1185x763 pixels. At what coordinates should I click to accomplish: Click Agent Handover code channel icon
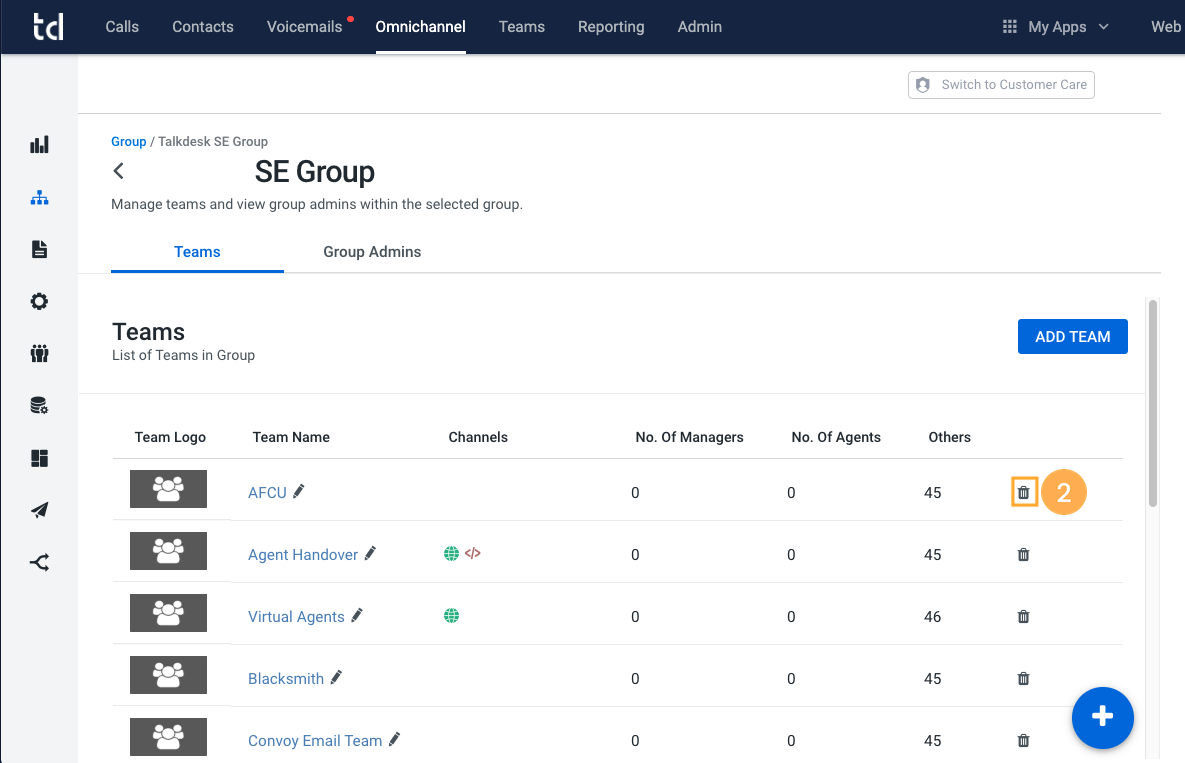pos(472,553)
